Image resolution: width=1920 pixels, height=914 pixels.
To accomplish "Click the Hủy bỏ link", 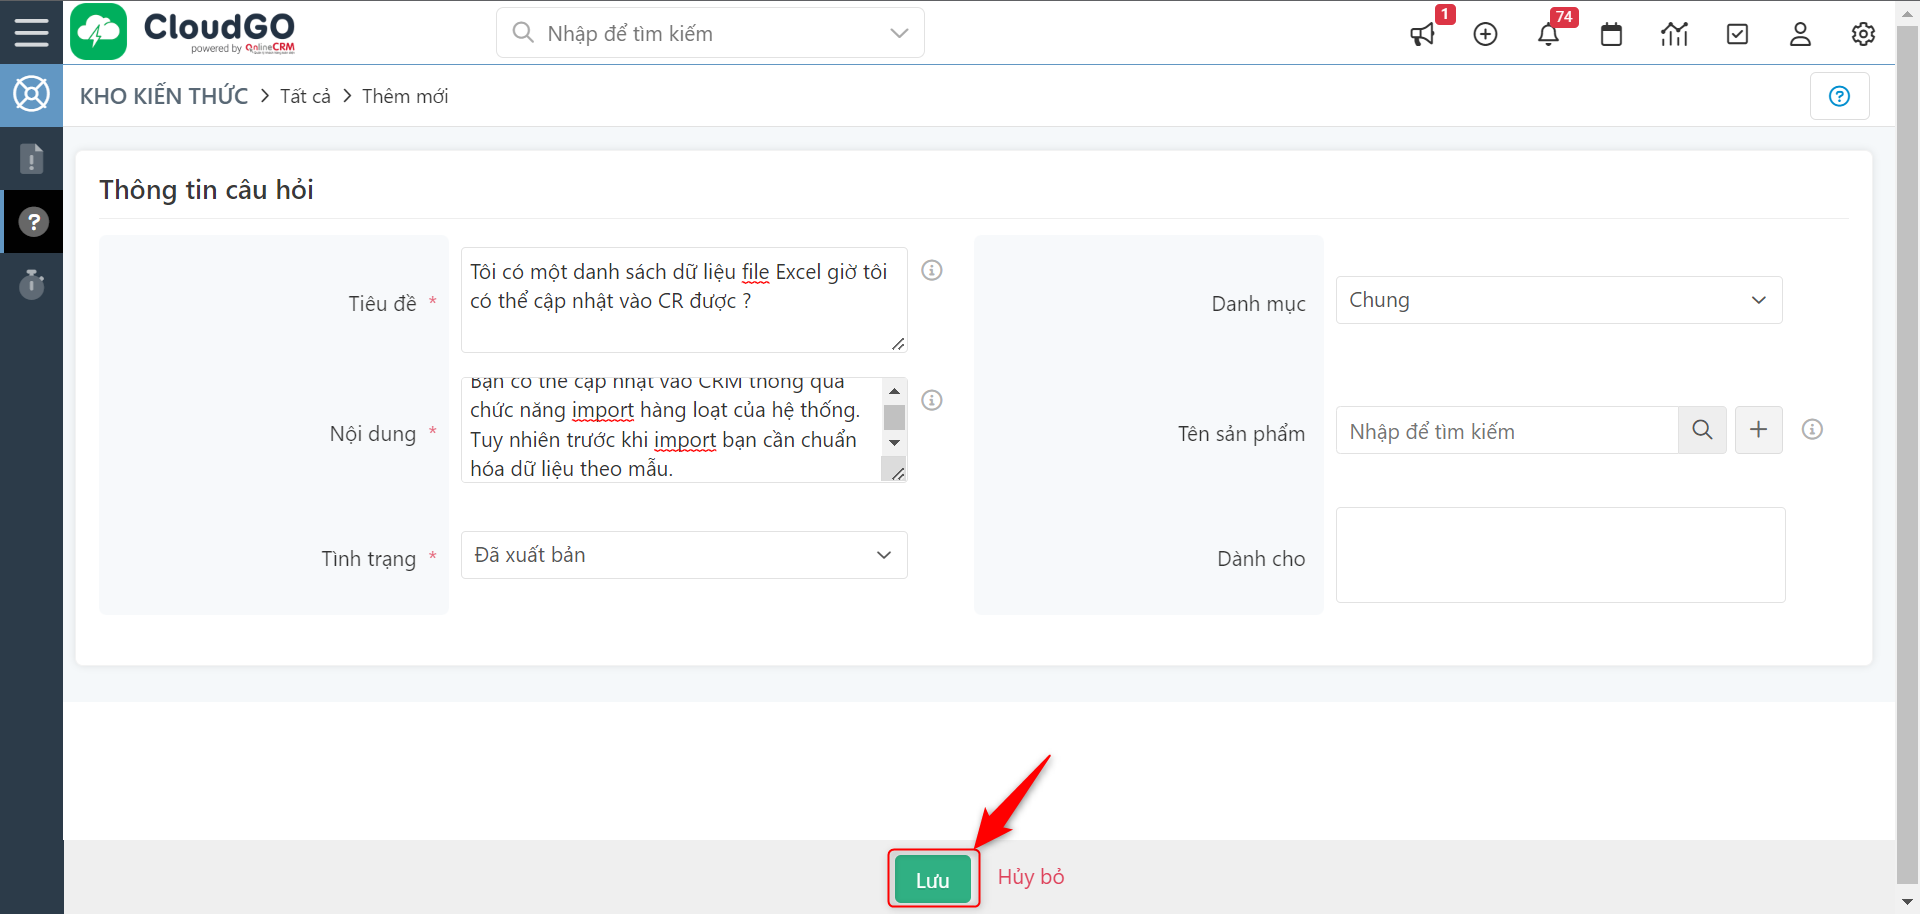I will 1030,877.
